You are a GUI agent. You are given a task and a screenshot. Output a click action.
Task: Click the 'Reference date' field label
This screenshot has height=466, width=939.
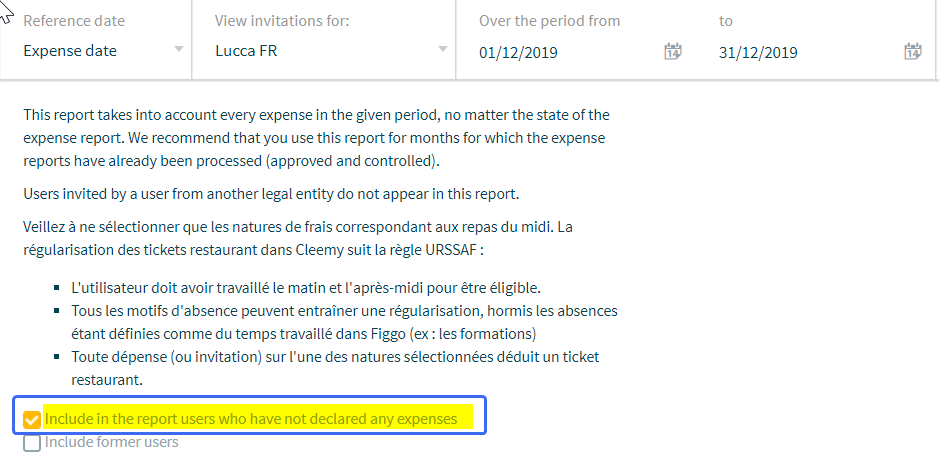click(x=74, y=21)
